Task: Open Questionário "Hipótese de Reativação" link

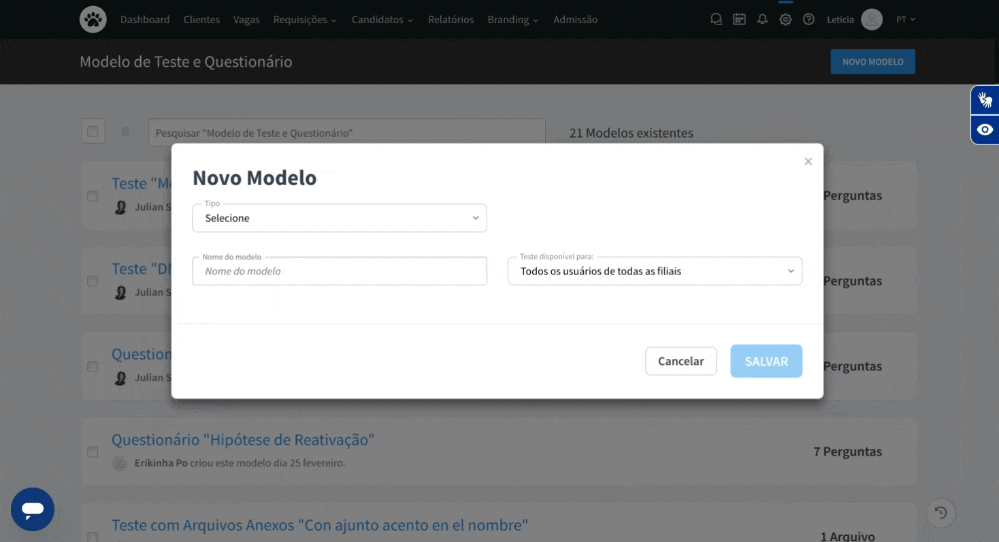Action: pos(243,439)
